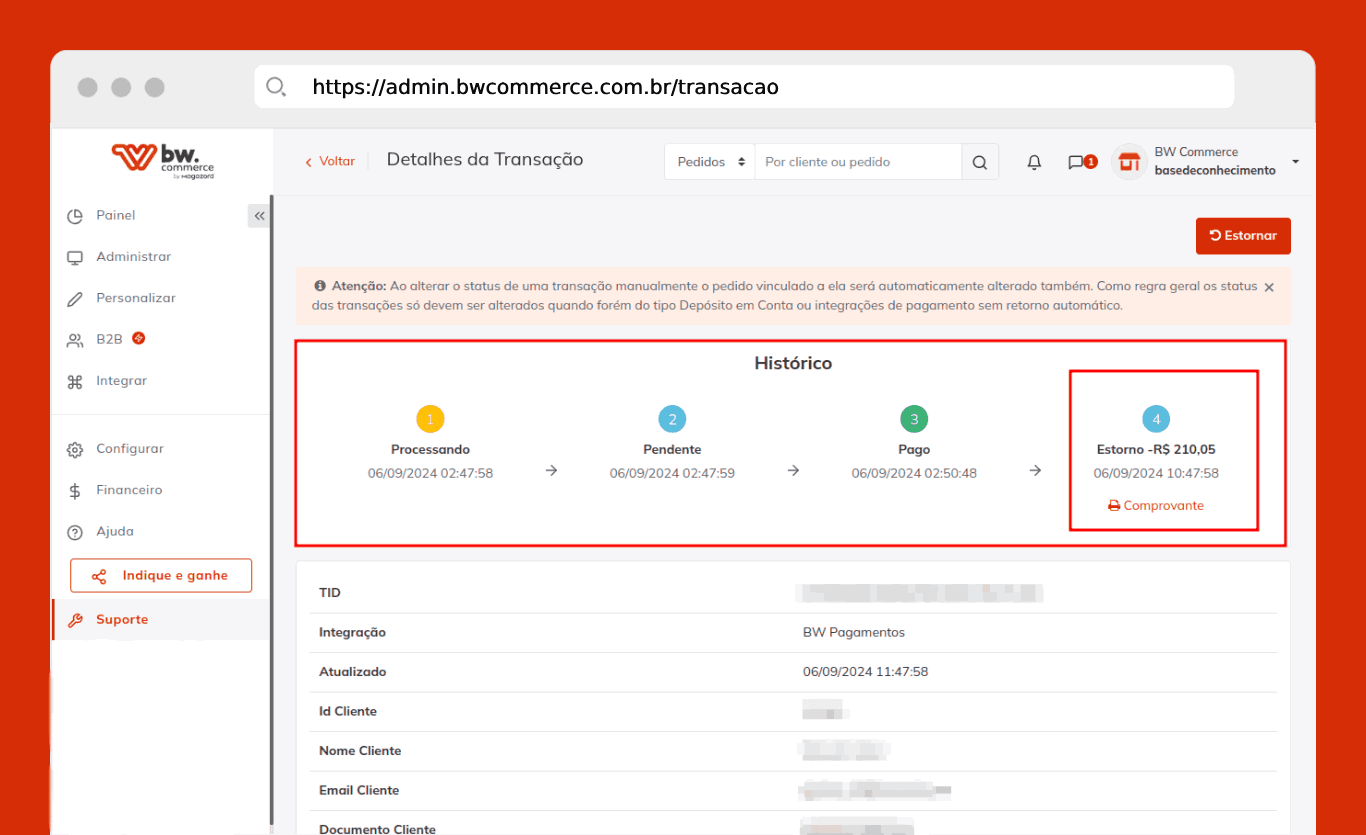1366x835 pixels.
Task: Open Administrar menu item
Action: tap(134, 257)
